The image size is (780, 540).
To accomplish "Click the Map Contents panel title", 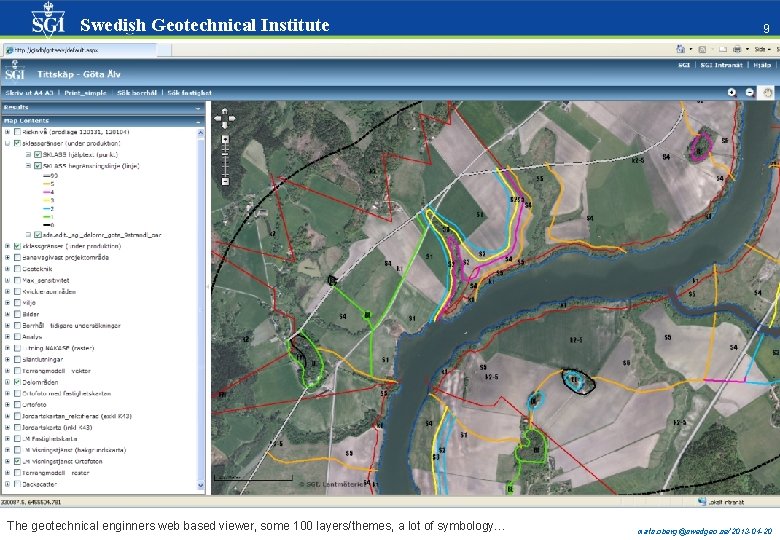I will [26, 121].
